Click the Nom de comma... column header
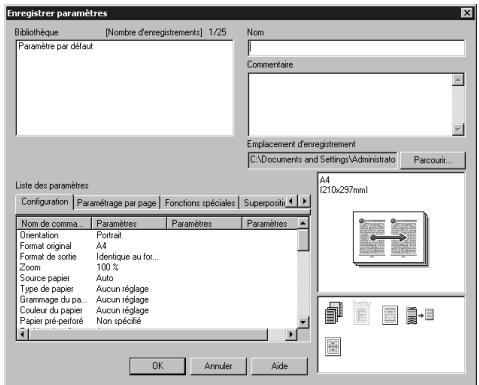Viewport: 479px width, 385px height. click(x=54, y=223)
